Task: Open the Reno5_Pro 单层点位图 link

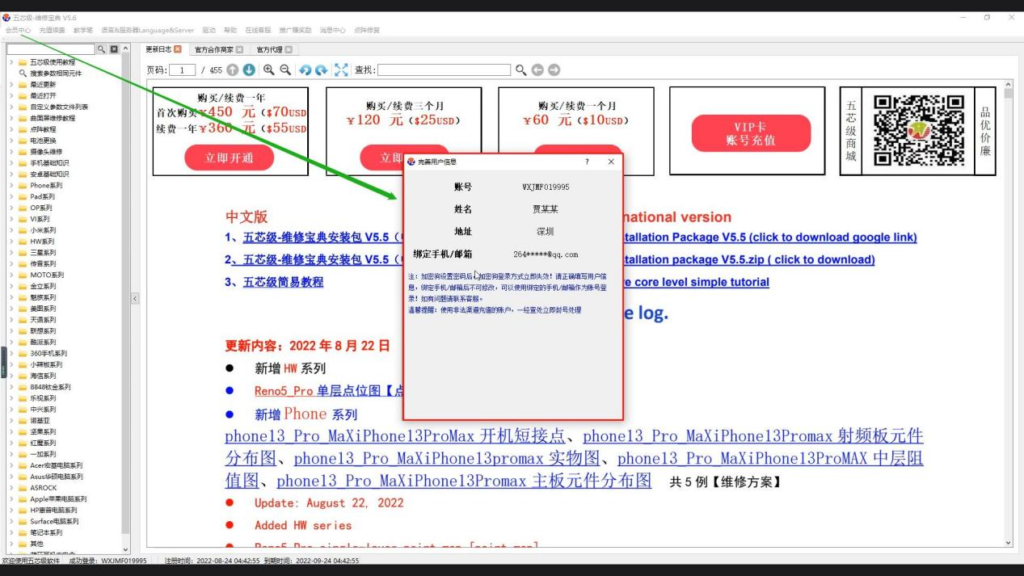Action: click(329, 391)
